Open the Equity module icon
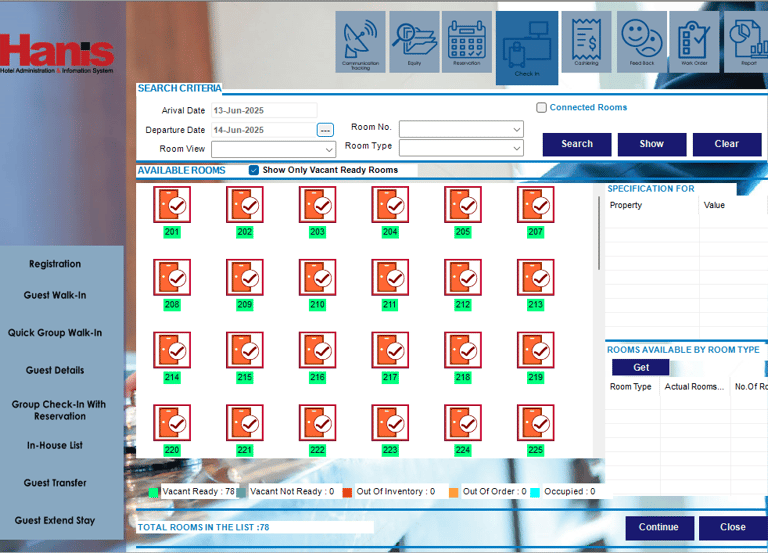This screenshot has height=553, width=768. [x=414, y=42]
